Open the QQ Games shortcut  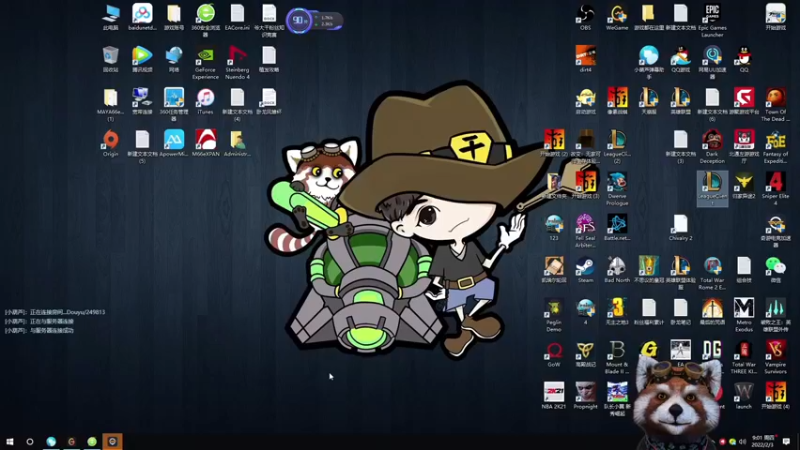(x=680, y=59)
